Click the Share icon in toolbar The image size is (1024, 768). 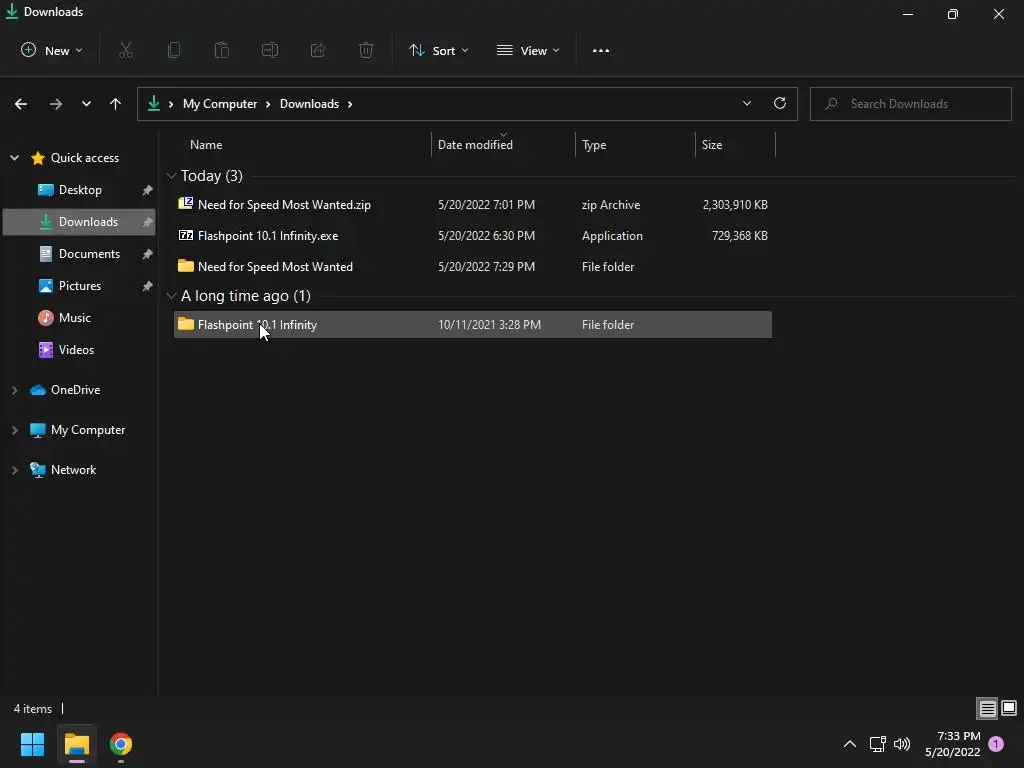point(318,50)
